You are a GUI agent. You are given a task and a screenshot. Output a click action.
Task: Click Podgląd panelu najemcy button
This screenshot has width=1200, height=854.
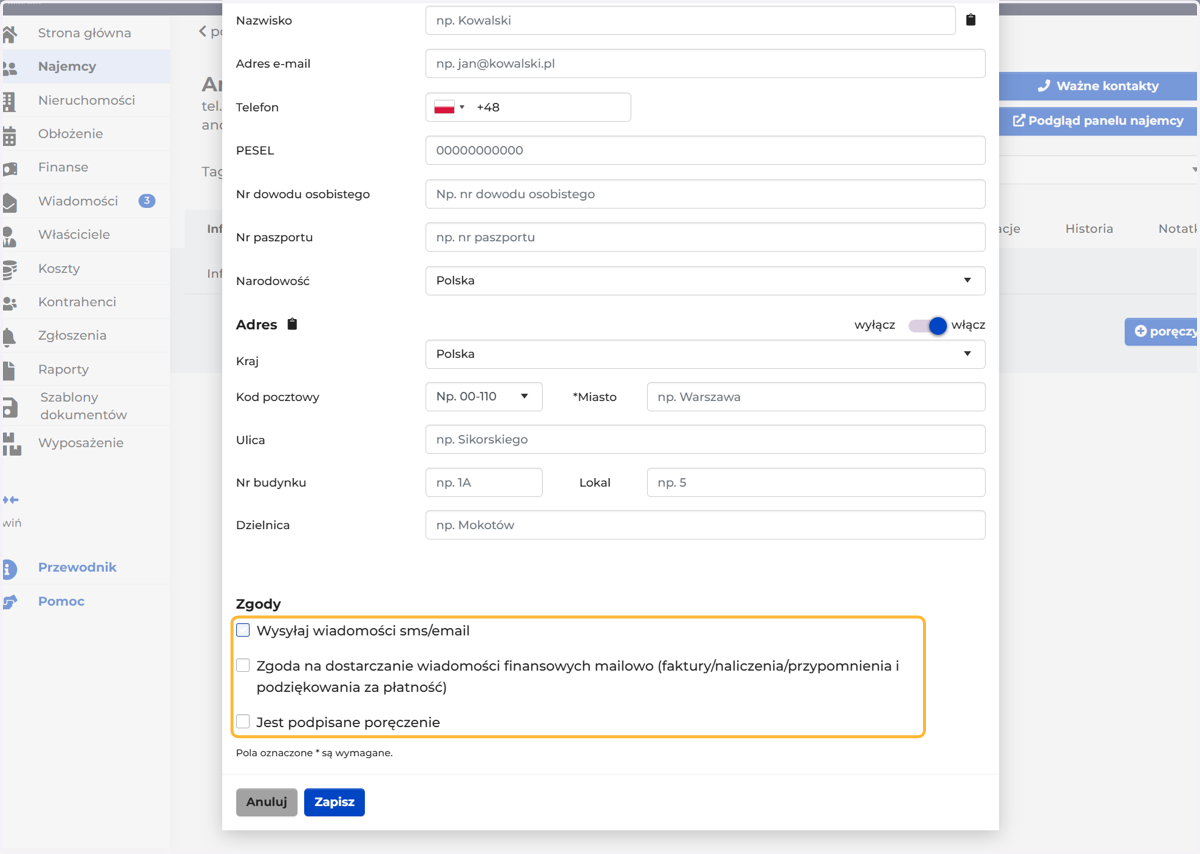coord(1098,120)
